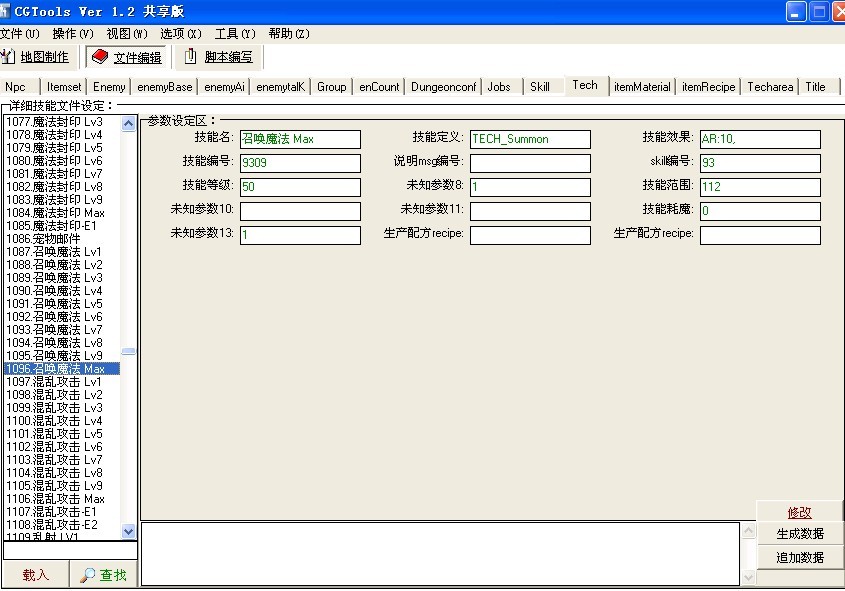Image resolution: width=845 pixels, height=591 pixels.
Task: Click the CGTools title bar app icon
Action: (7, 11)
